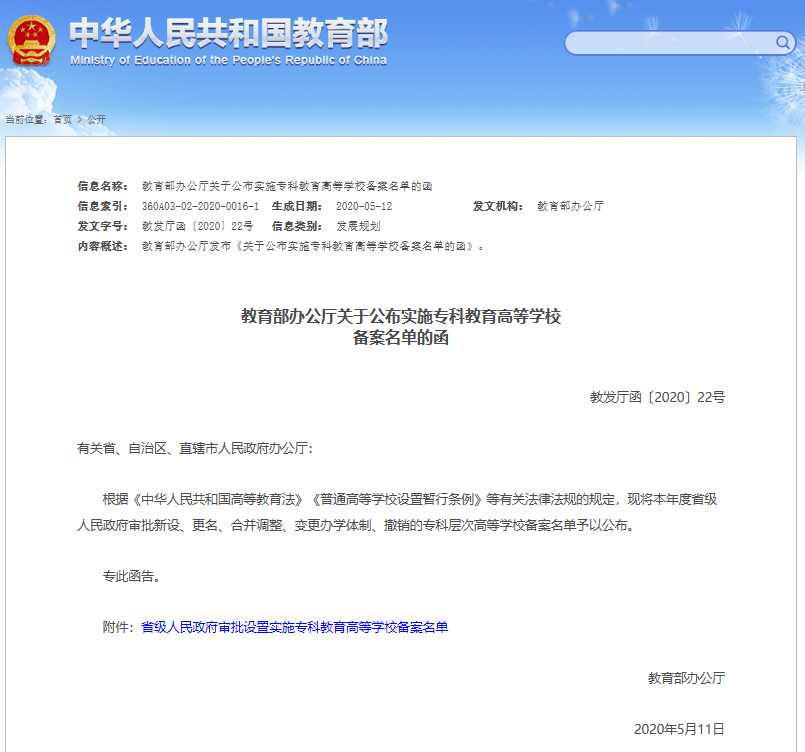Open the 公开 breadcrumb link
The height and width of the screenshot is (752, 805).
(96, 120)
